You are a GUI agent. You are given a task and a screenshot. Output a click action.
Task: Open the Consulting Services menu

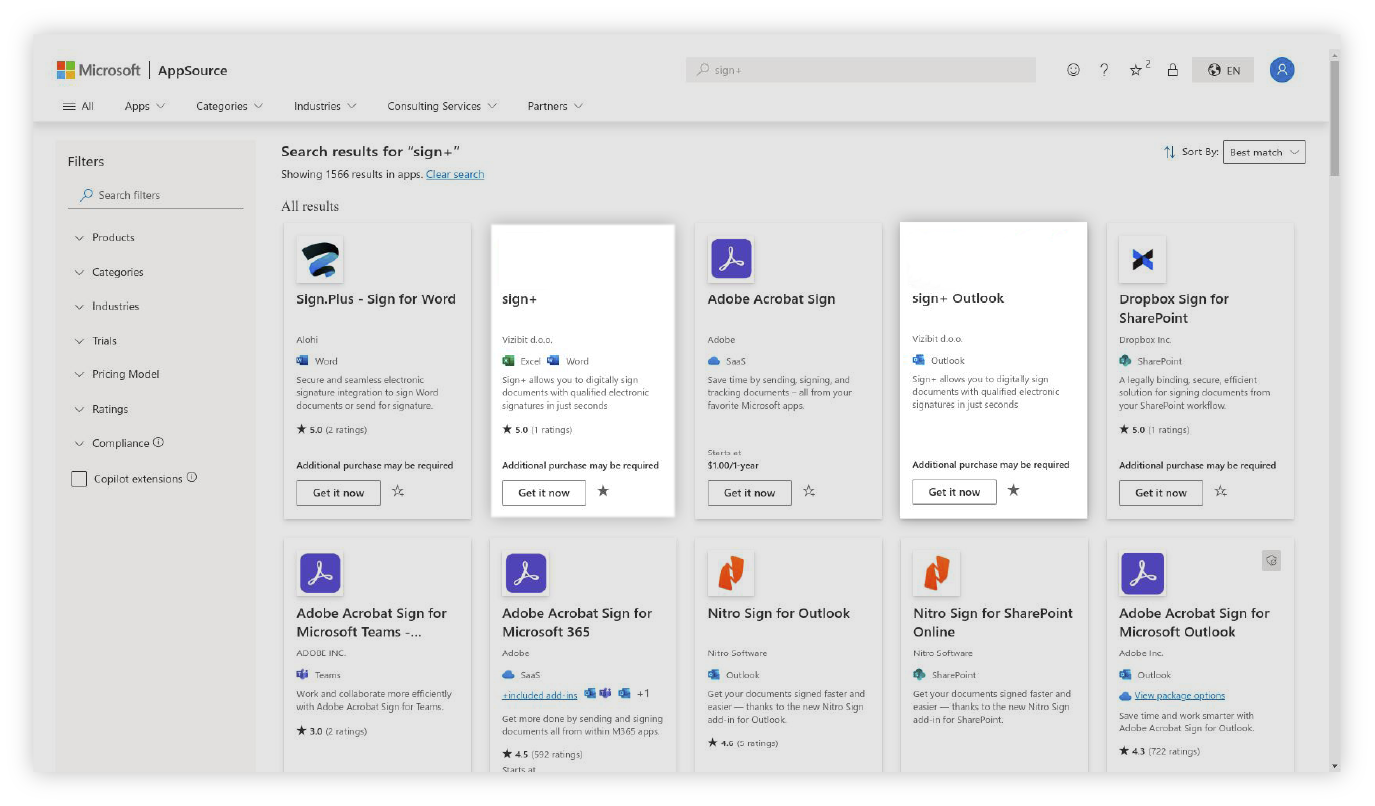coord(441,106)
